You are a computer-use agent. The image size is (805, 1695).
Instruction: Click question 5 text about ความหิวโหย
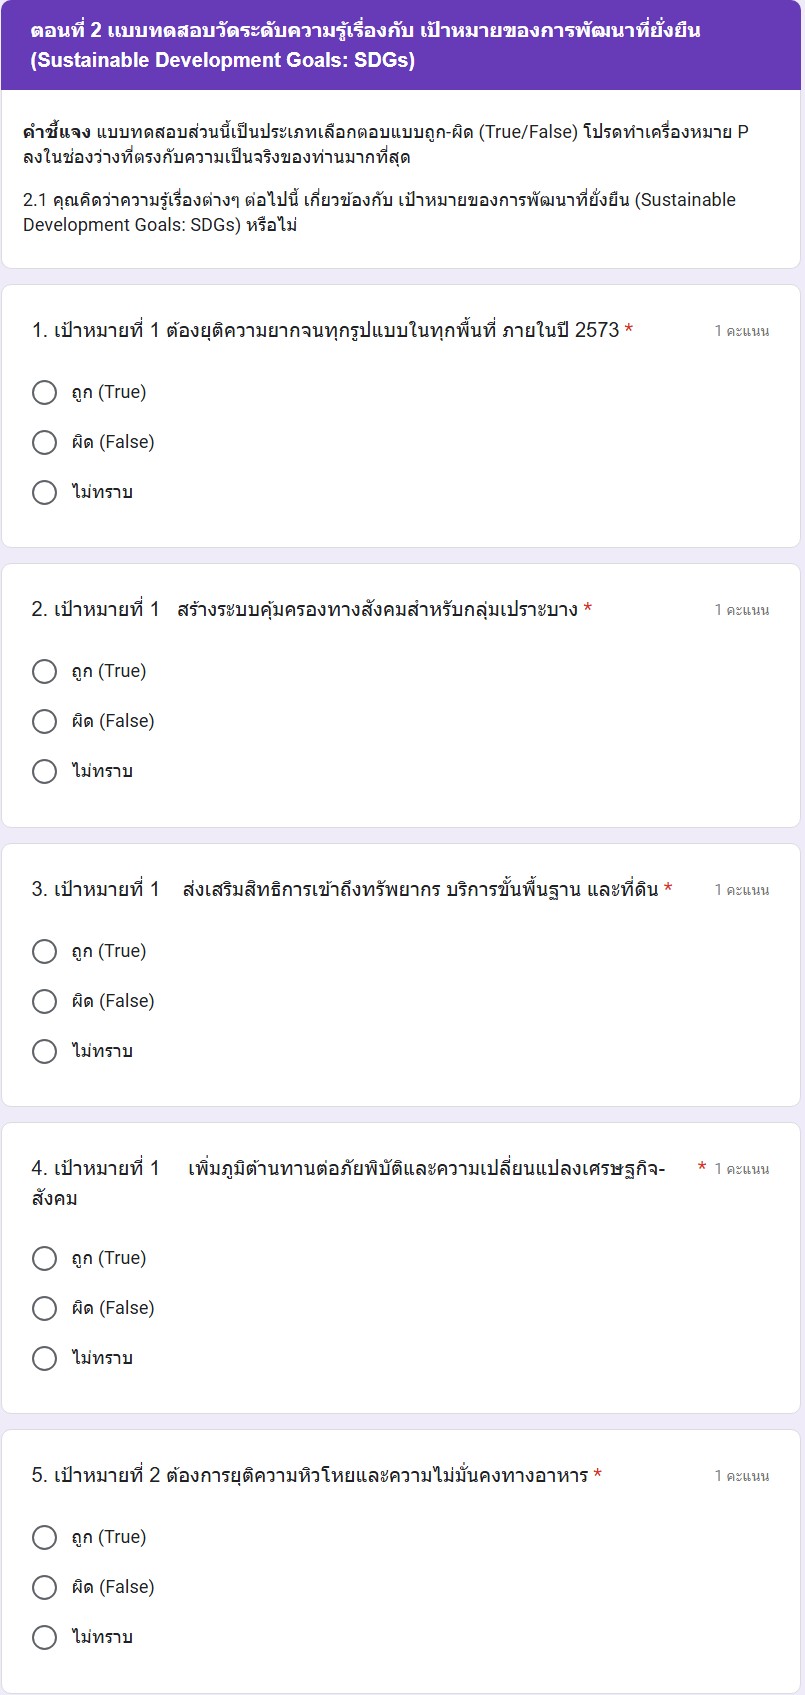point(309,1476)
